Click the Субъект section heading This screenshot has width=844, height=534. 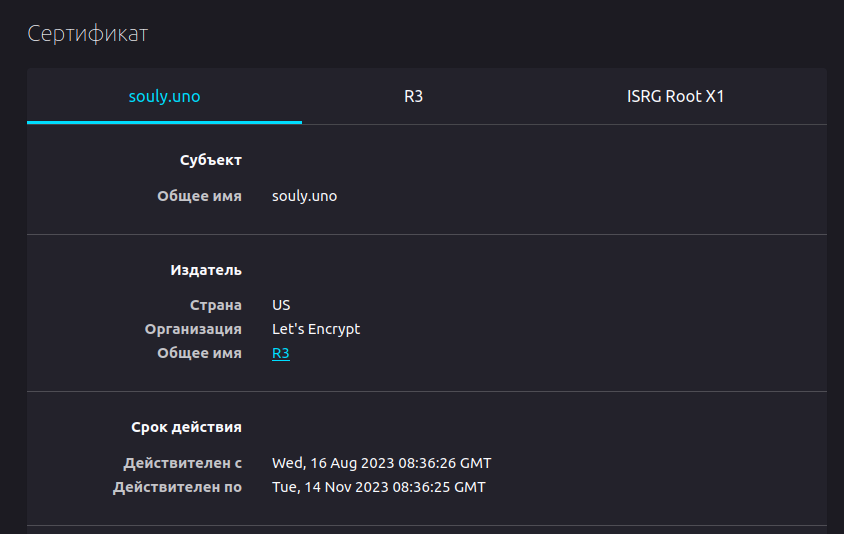211,160
